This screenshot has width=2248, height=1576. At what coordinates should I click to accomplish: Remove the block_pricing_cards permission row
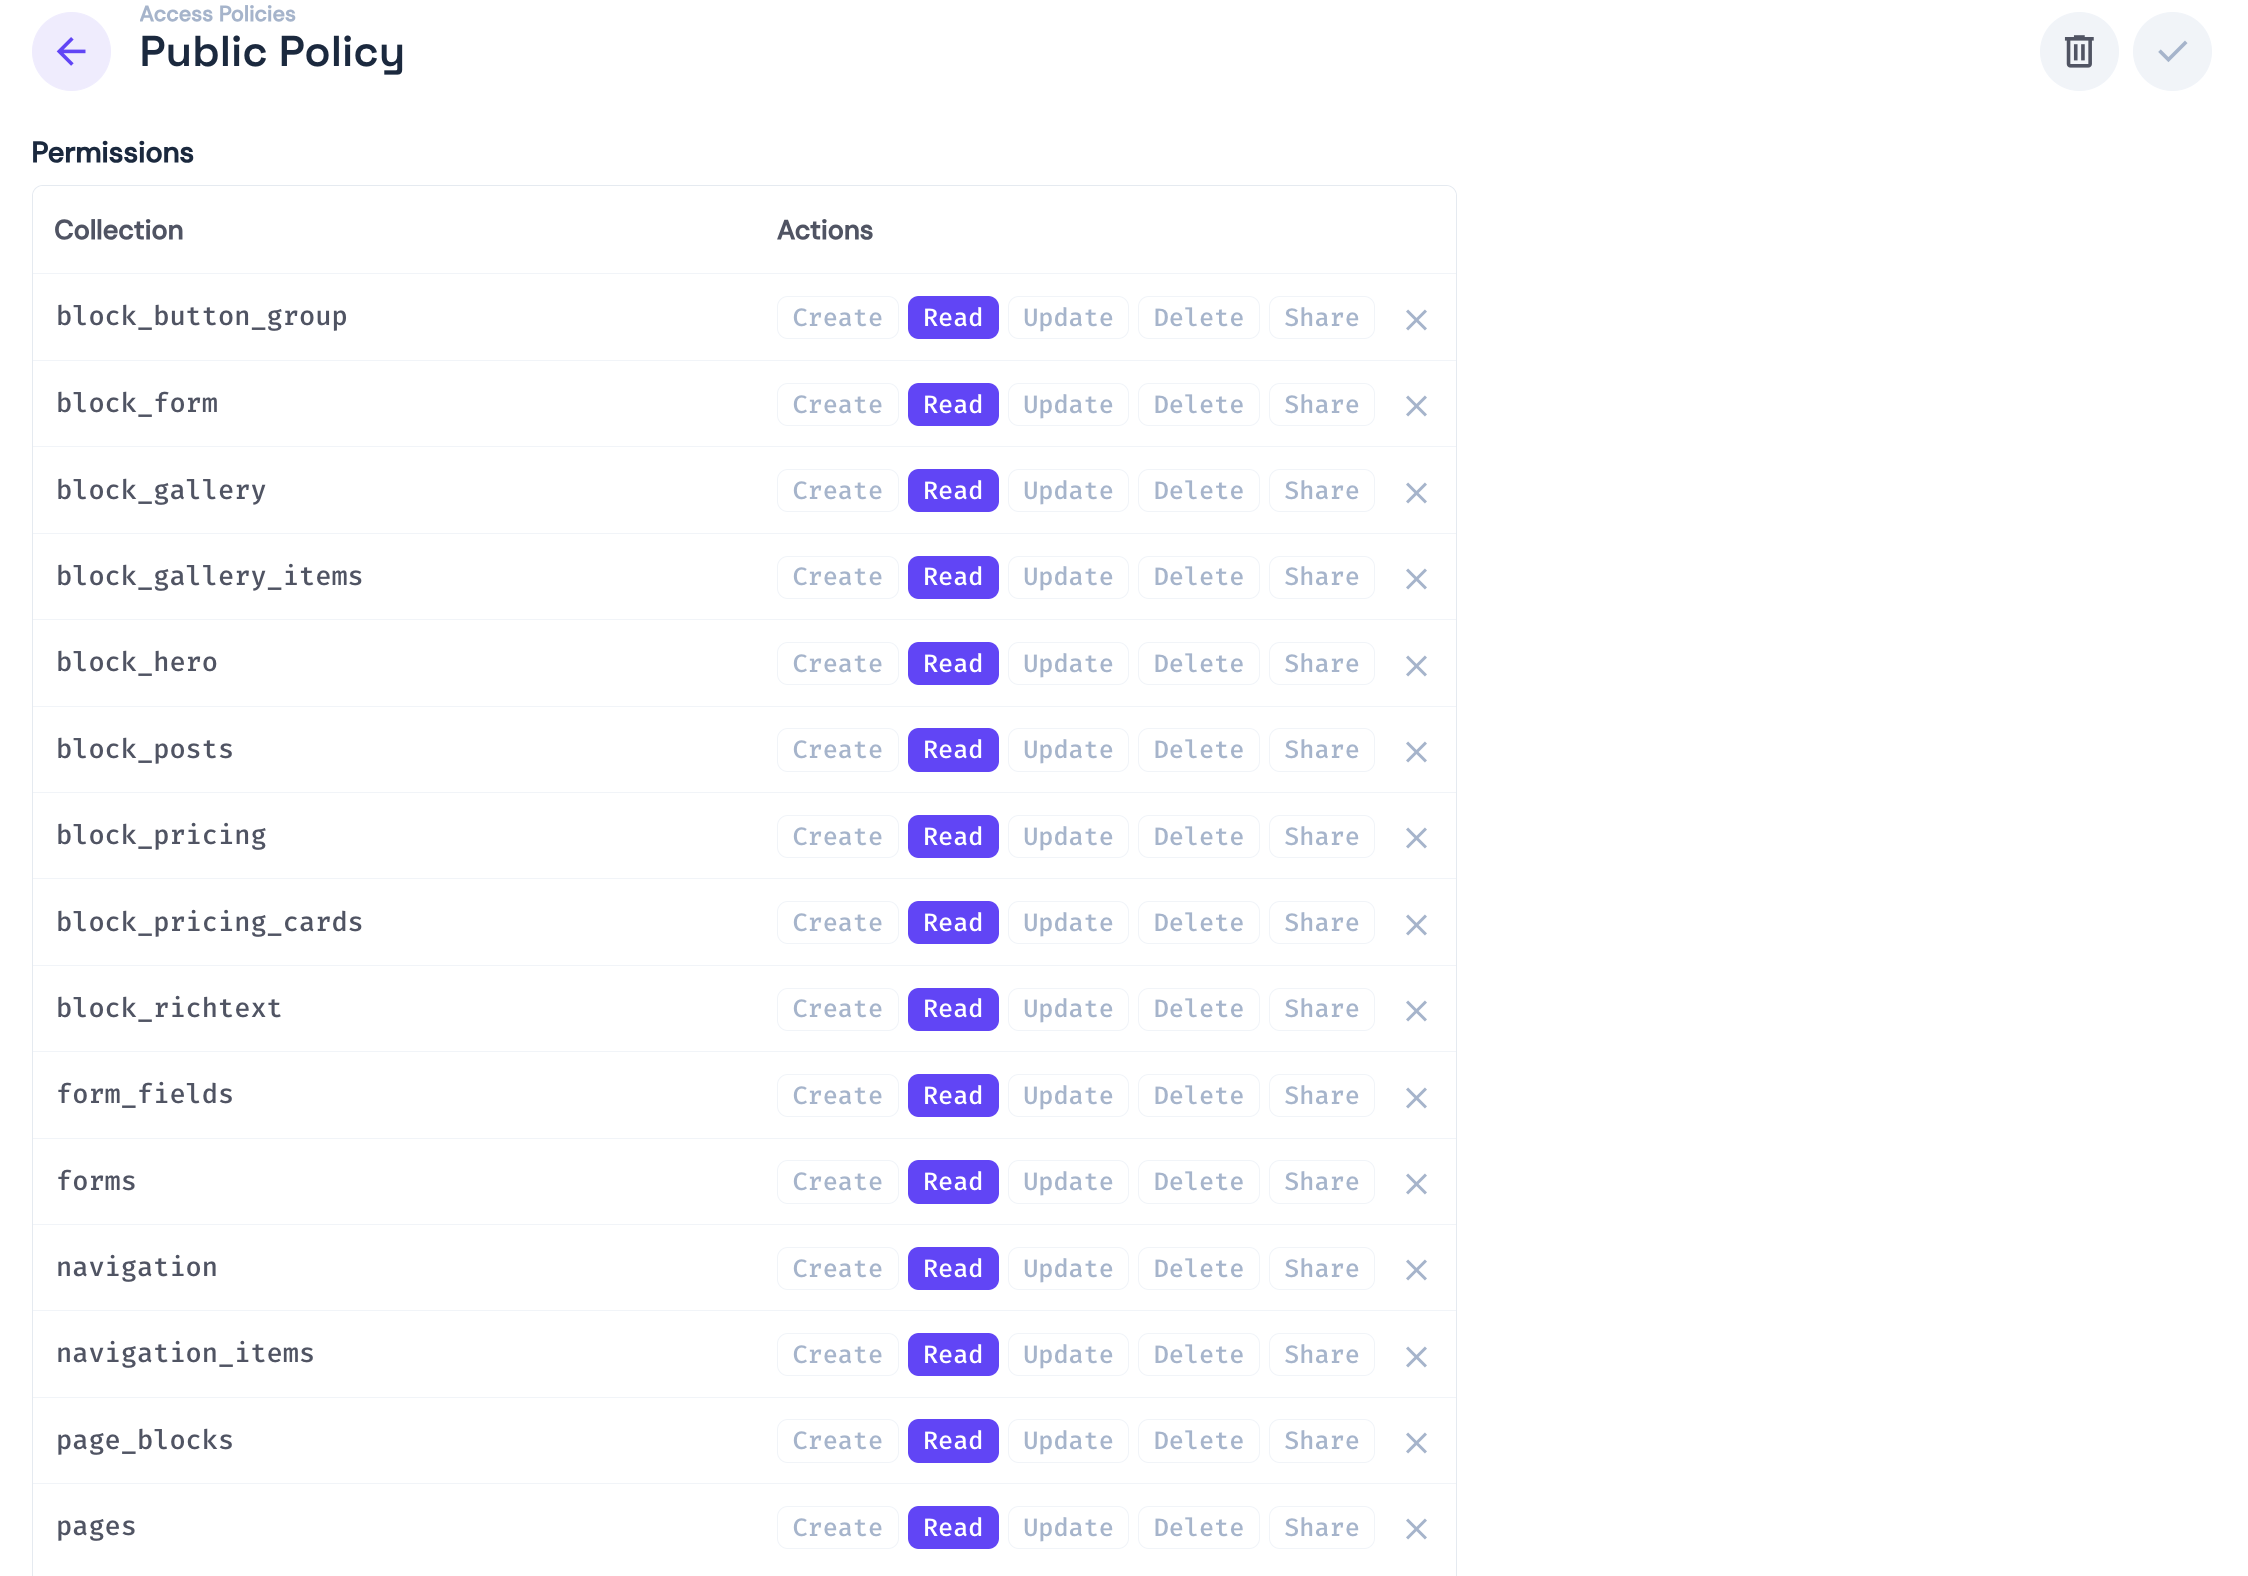pos(1415,925)
